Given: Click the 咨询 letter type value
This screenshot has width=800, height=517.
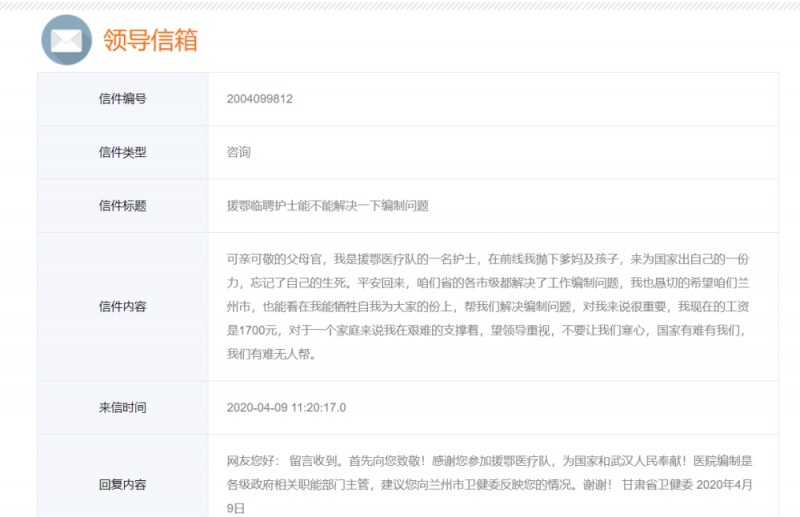Looking at the screenshot, I should [238, 153].
